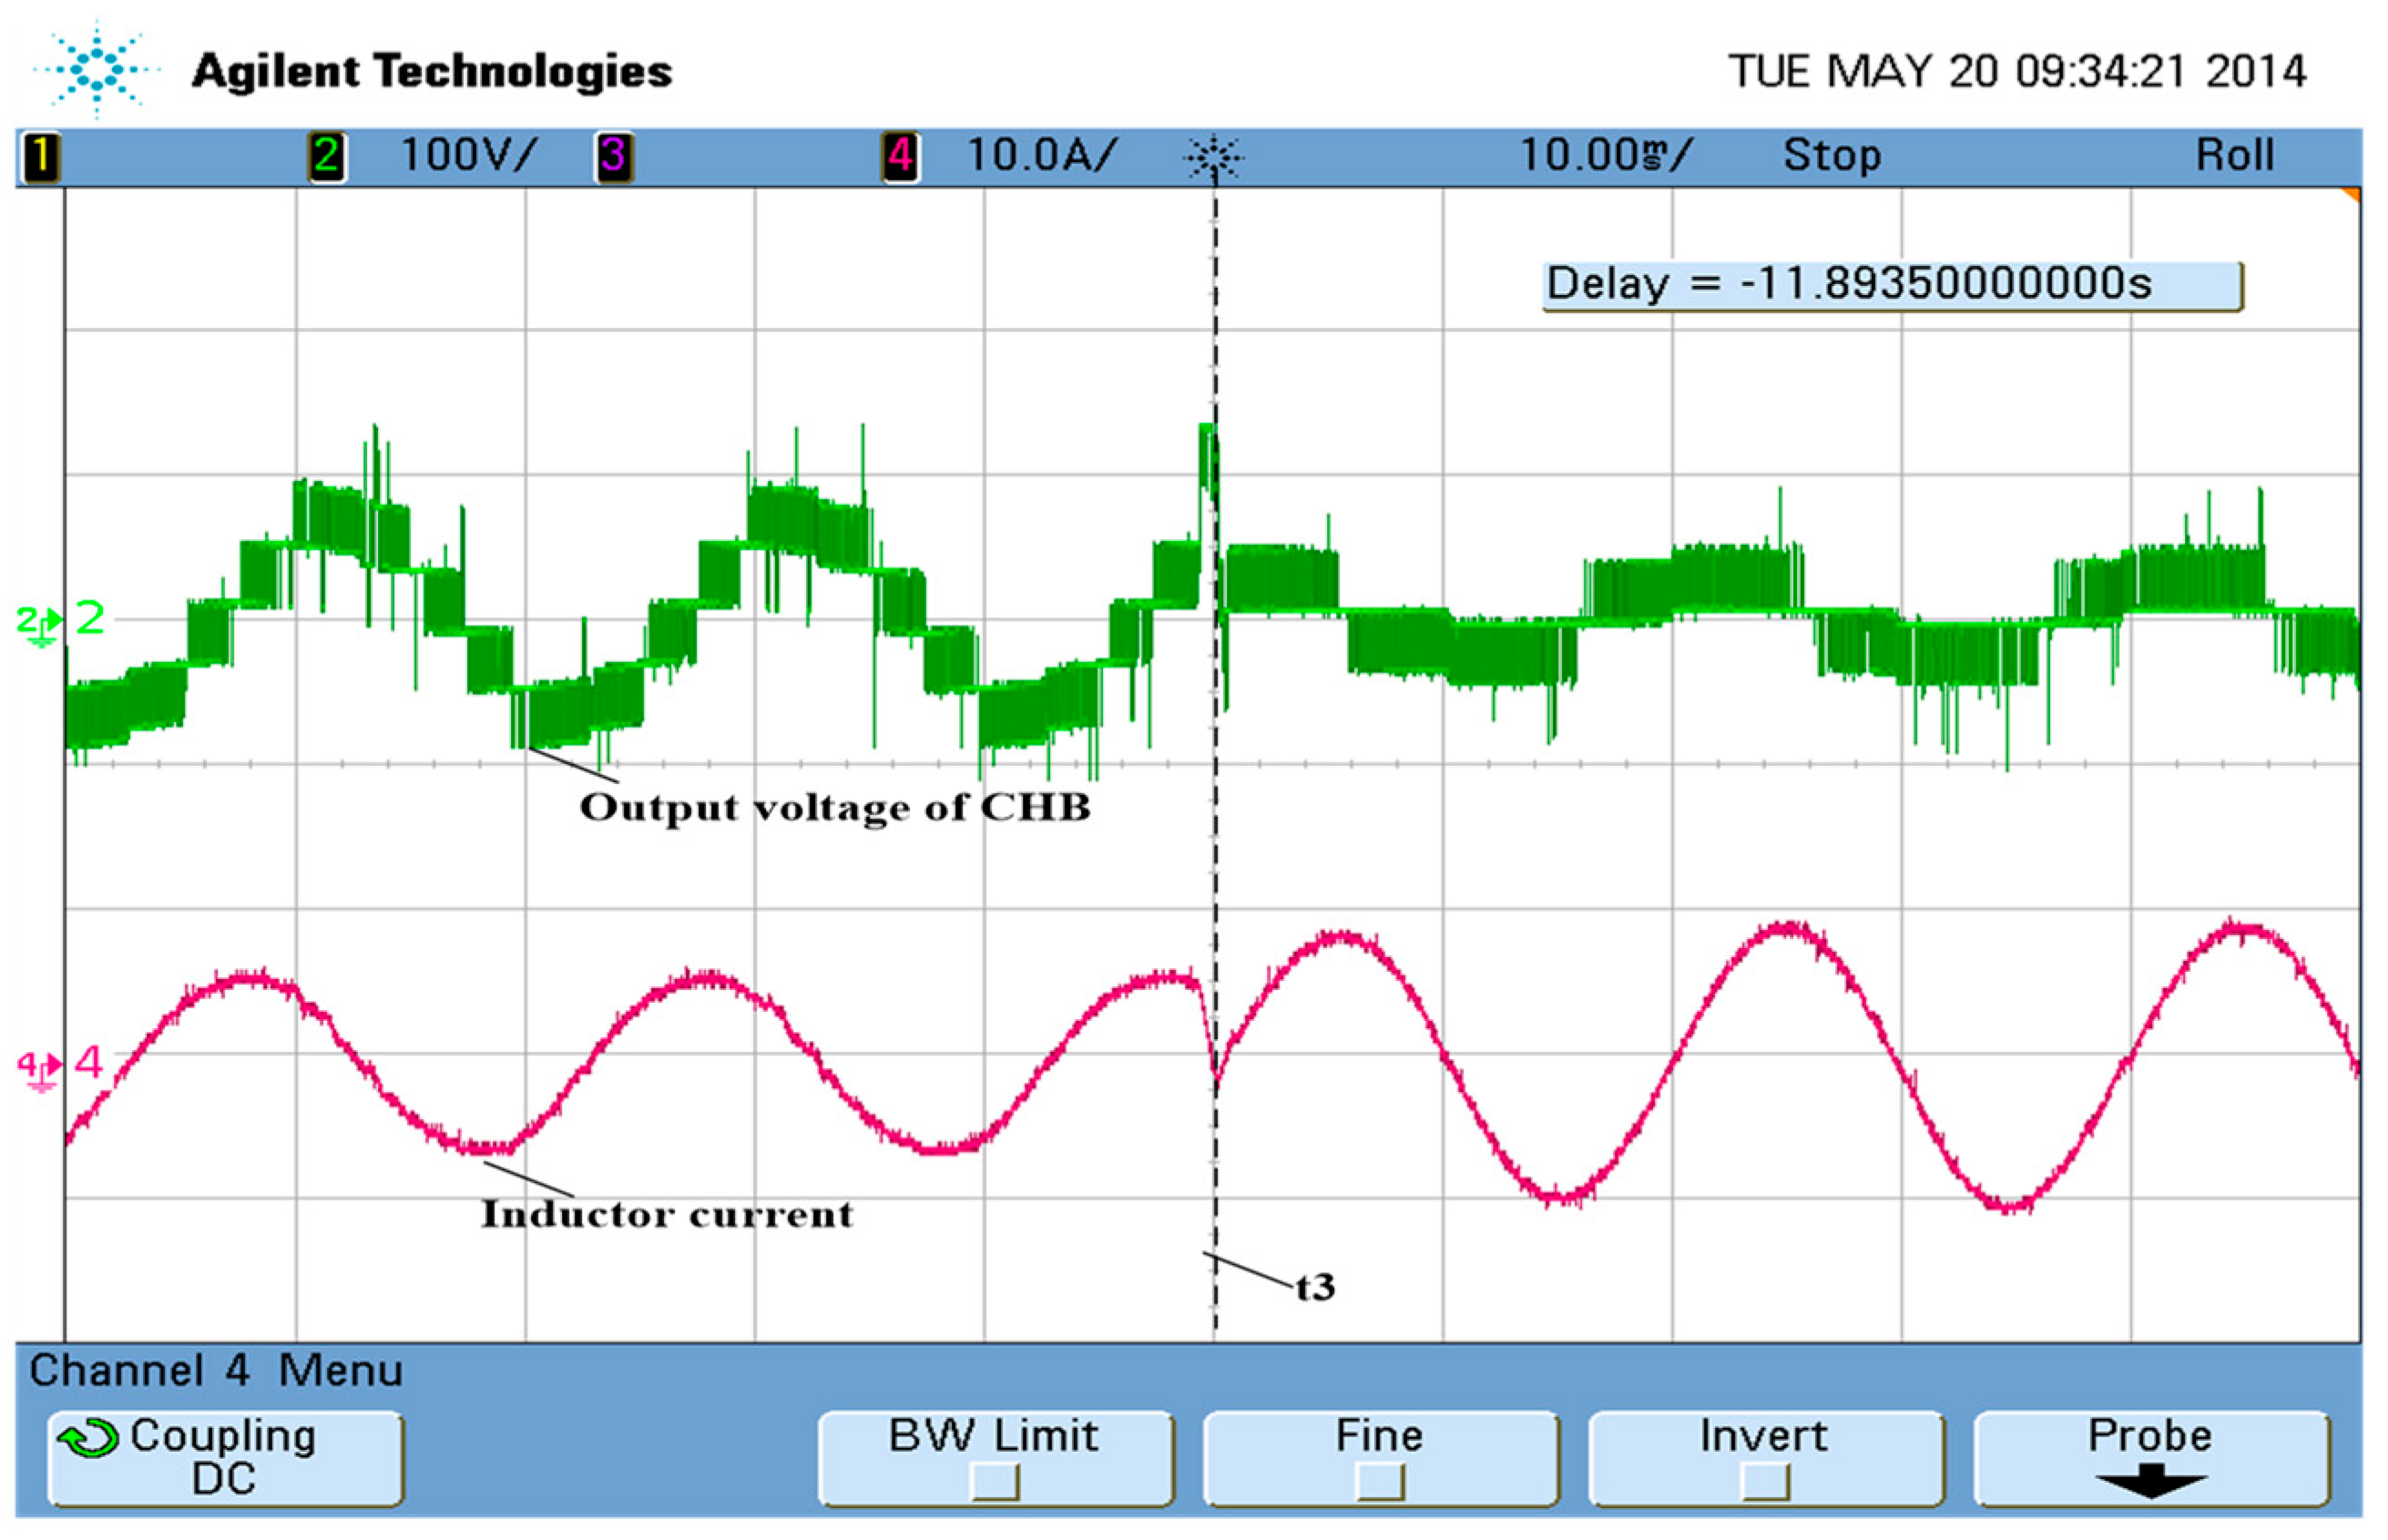Toggle the Fine adjustment checkbox
Image resolution: width=2388 pixels, height=1540 pixels.
pos(1380,1481)
